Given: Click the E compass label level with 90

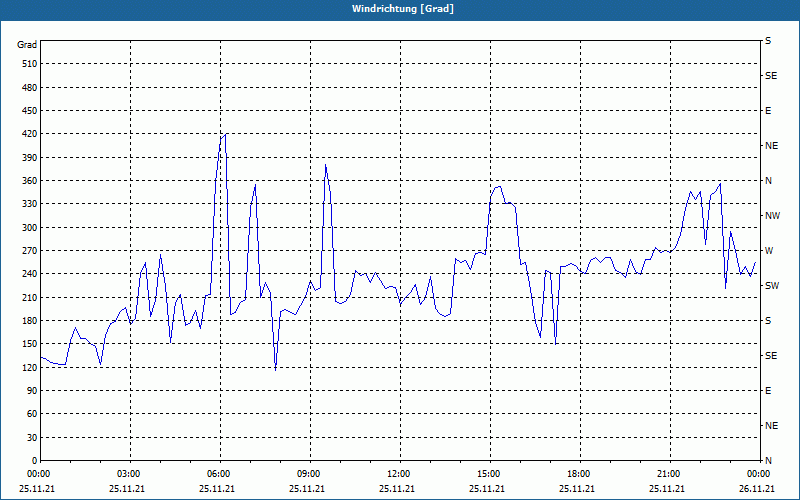Looking at the screenshot, I should pos(768,391).
